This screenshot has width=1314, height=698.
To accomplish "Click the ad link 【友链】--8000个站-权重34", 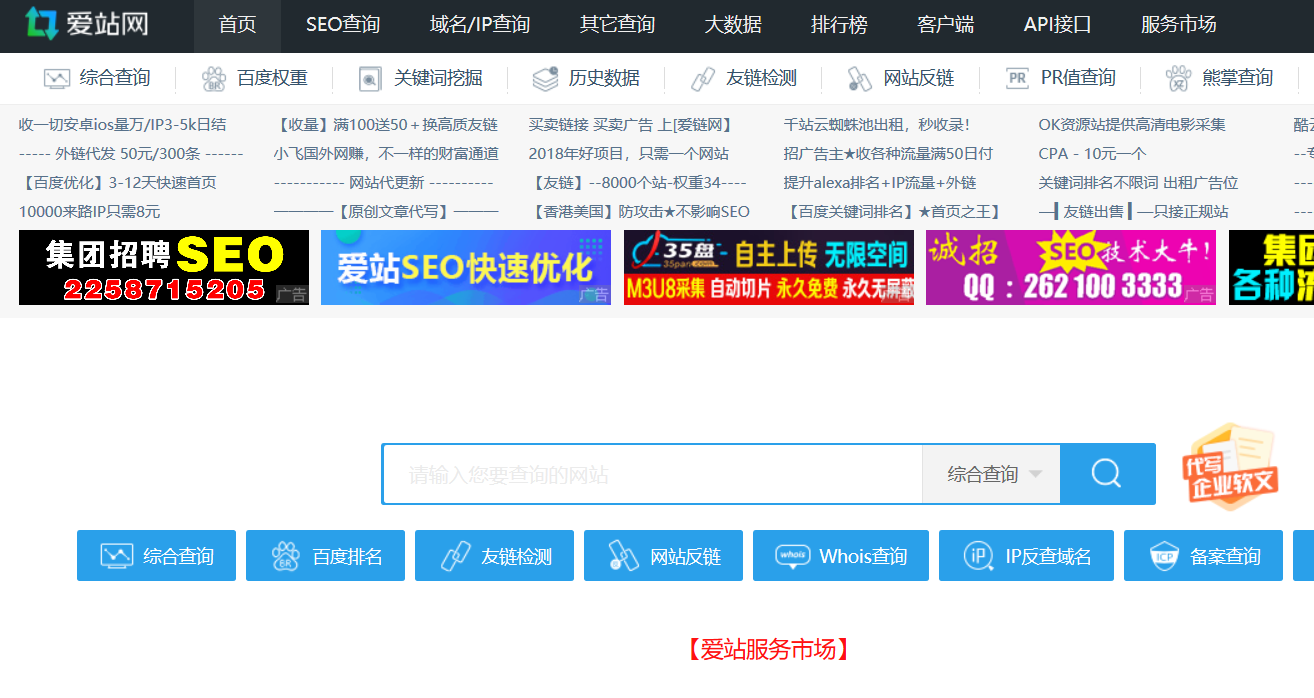I will (x=638, y=183).
